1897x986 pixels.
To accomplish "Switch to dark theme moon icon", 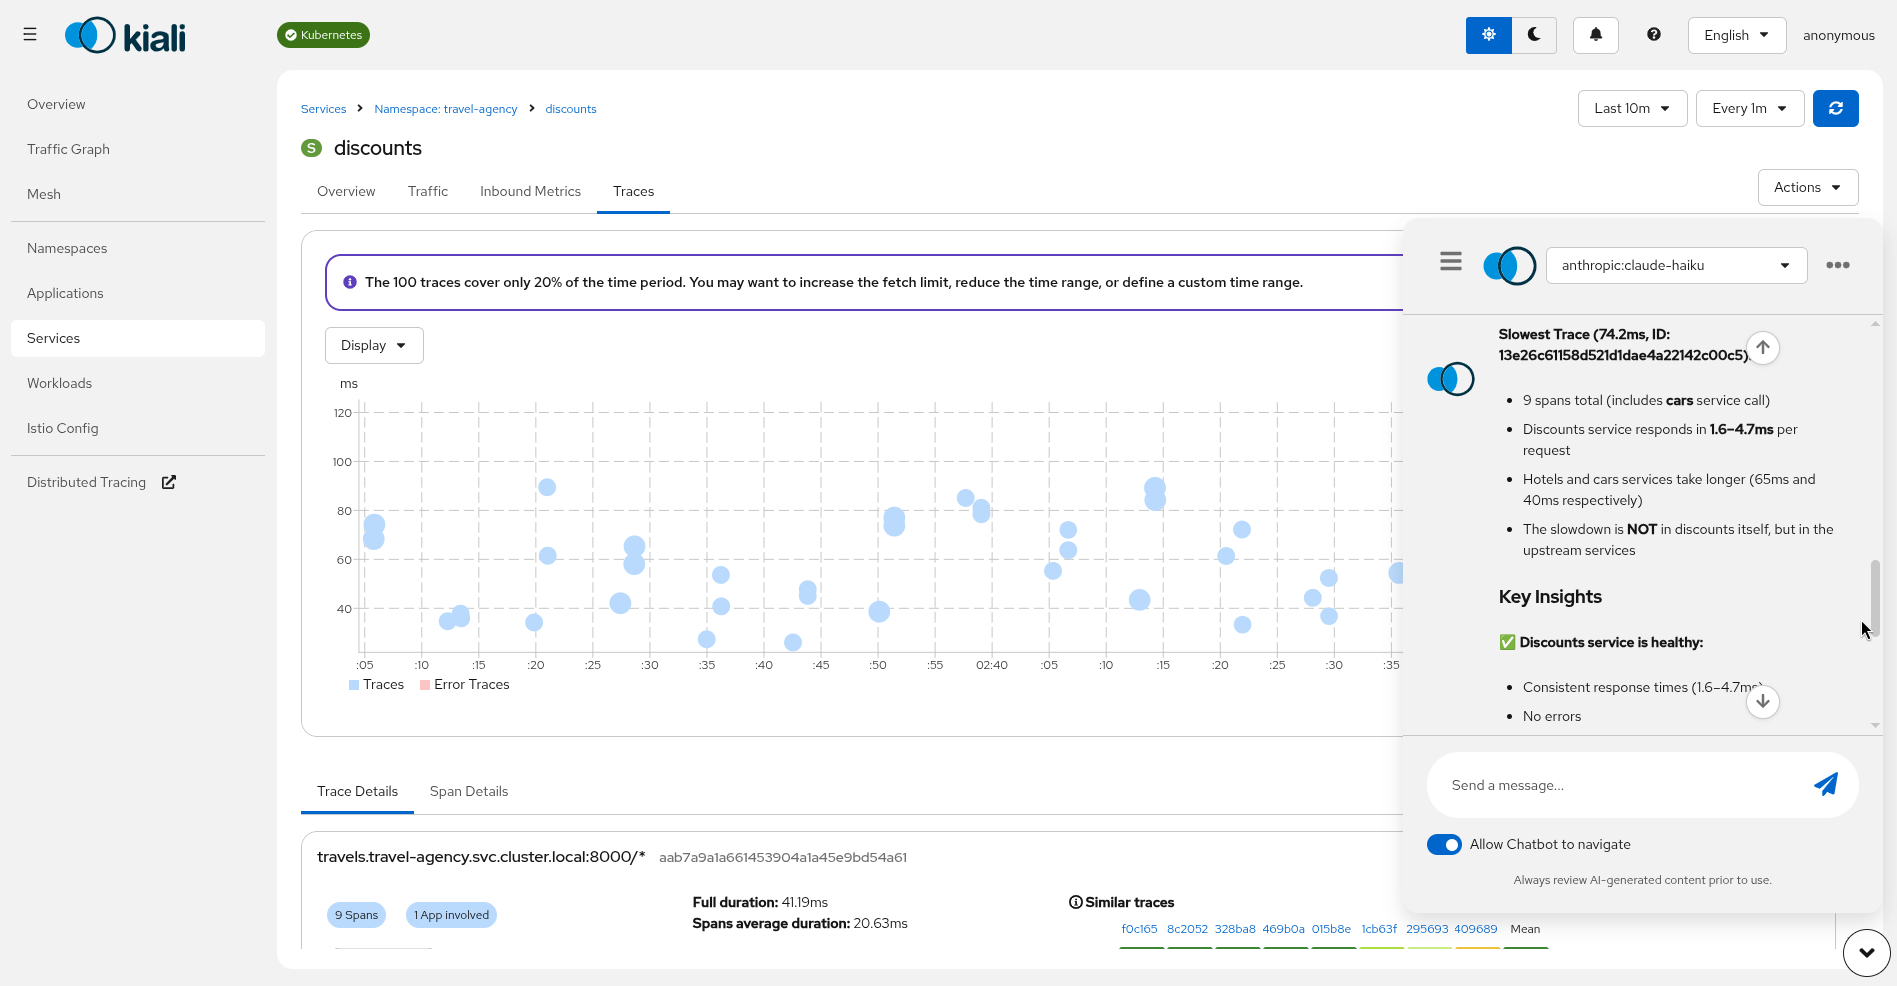I will click(x=1534, y=35).
